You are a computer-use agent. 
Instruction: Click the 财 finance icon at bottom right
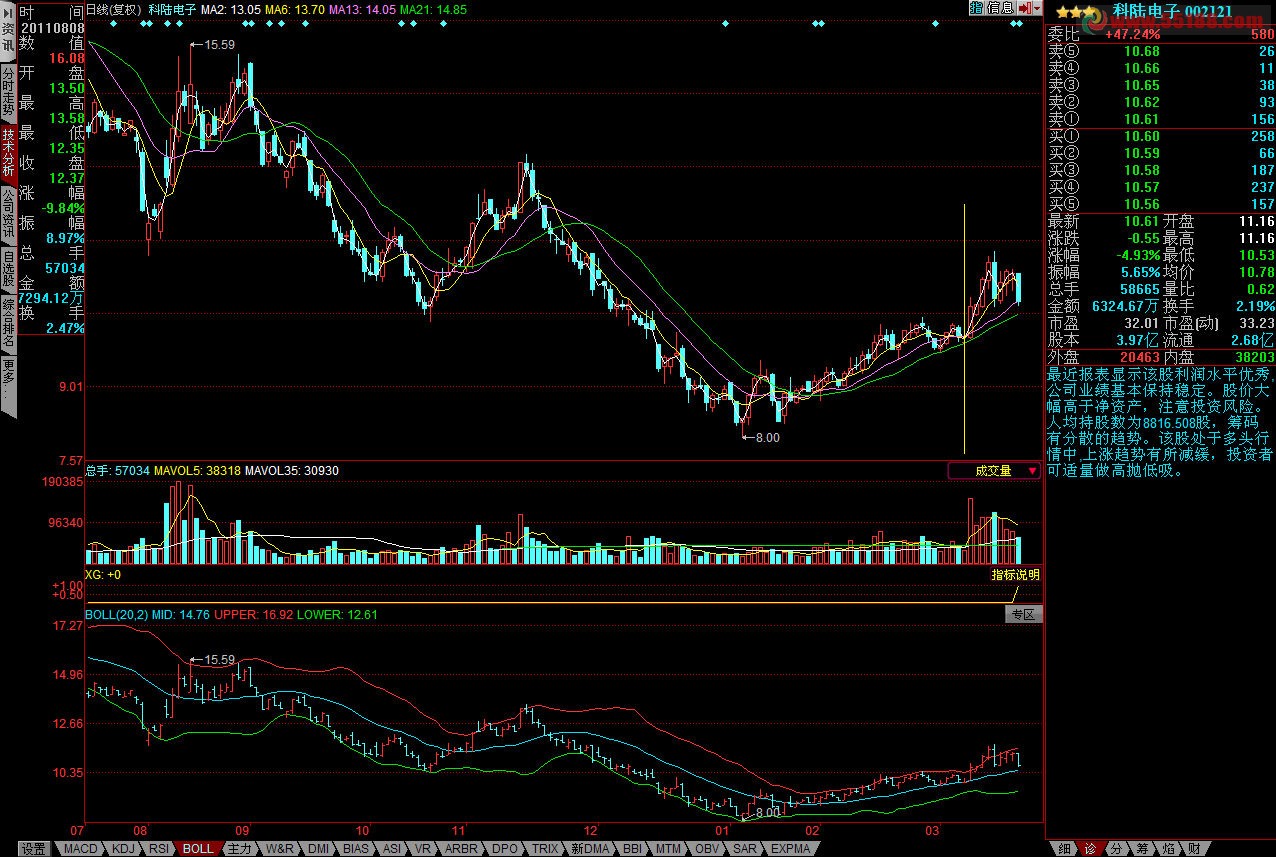click(1193, 848)
